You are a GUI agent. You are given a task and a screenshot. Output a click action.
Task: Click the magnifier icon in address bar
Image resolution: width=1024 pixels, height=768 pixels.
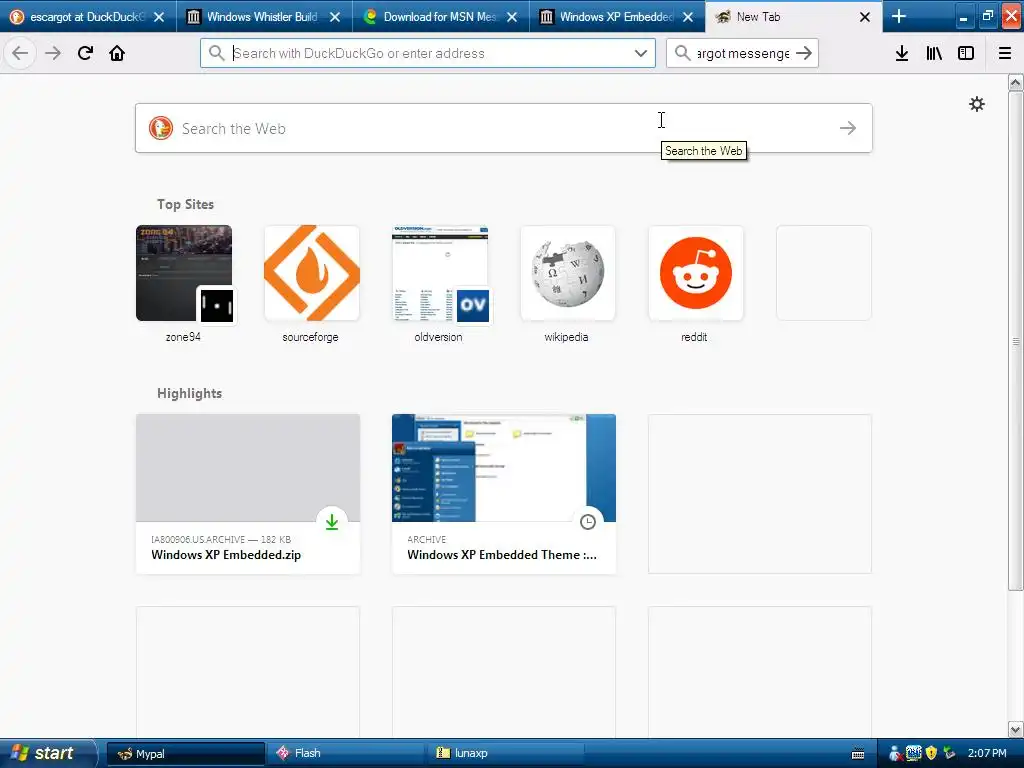pyautogui.click(x=216, y=53)
